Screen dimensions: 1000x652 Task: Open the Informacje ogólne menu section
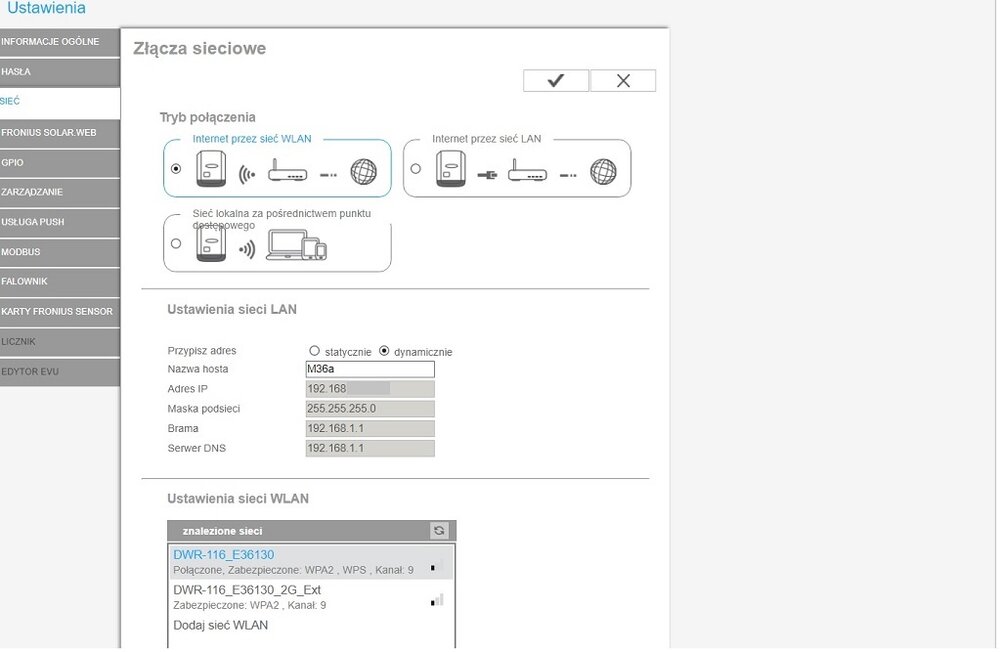tap(60, 42)
